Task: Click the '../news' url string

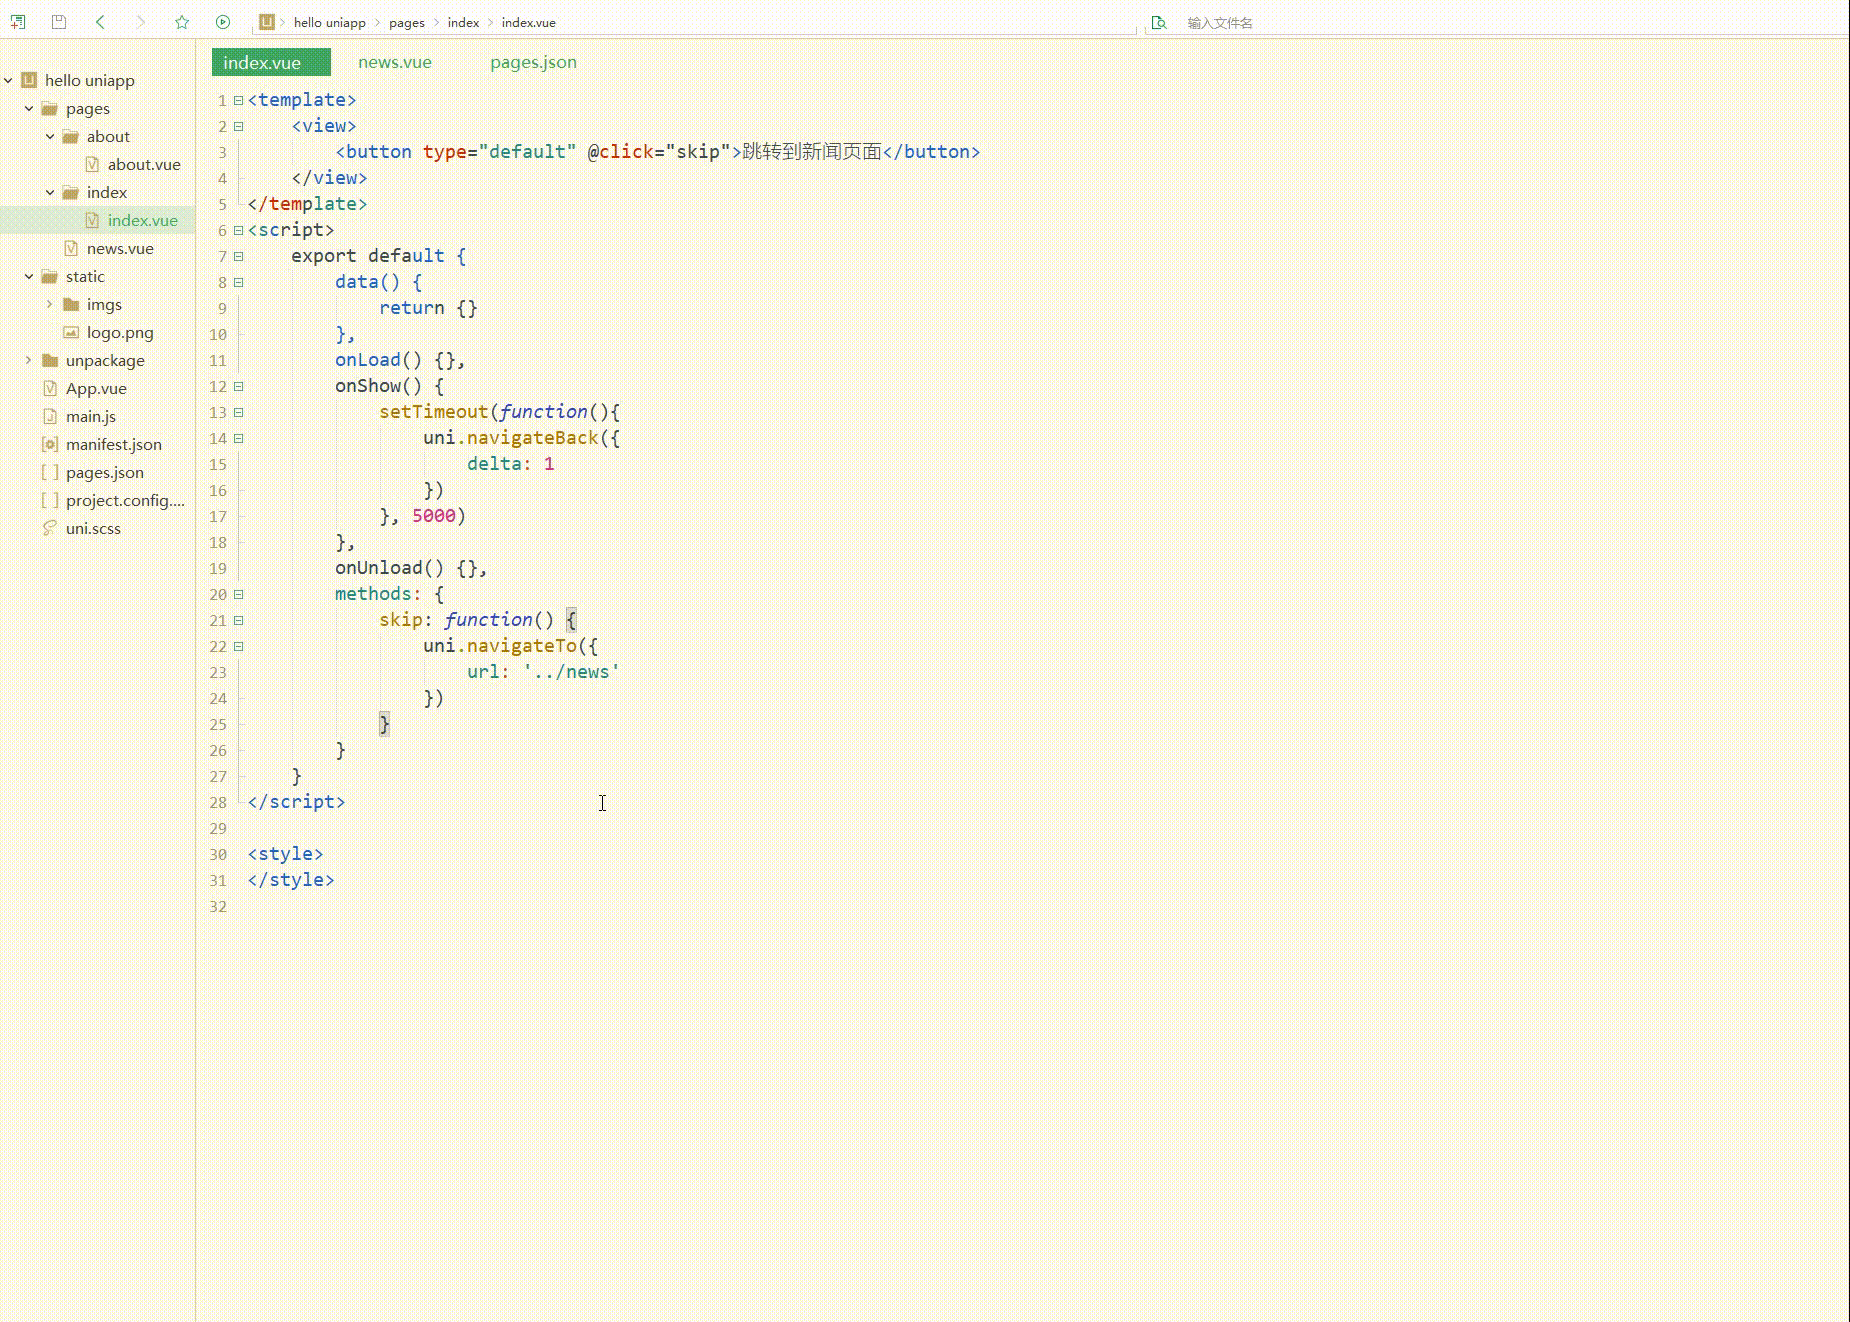Action: [571, 672]
